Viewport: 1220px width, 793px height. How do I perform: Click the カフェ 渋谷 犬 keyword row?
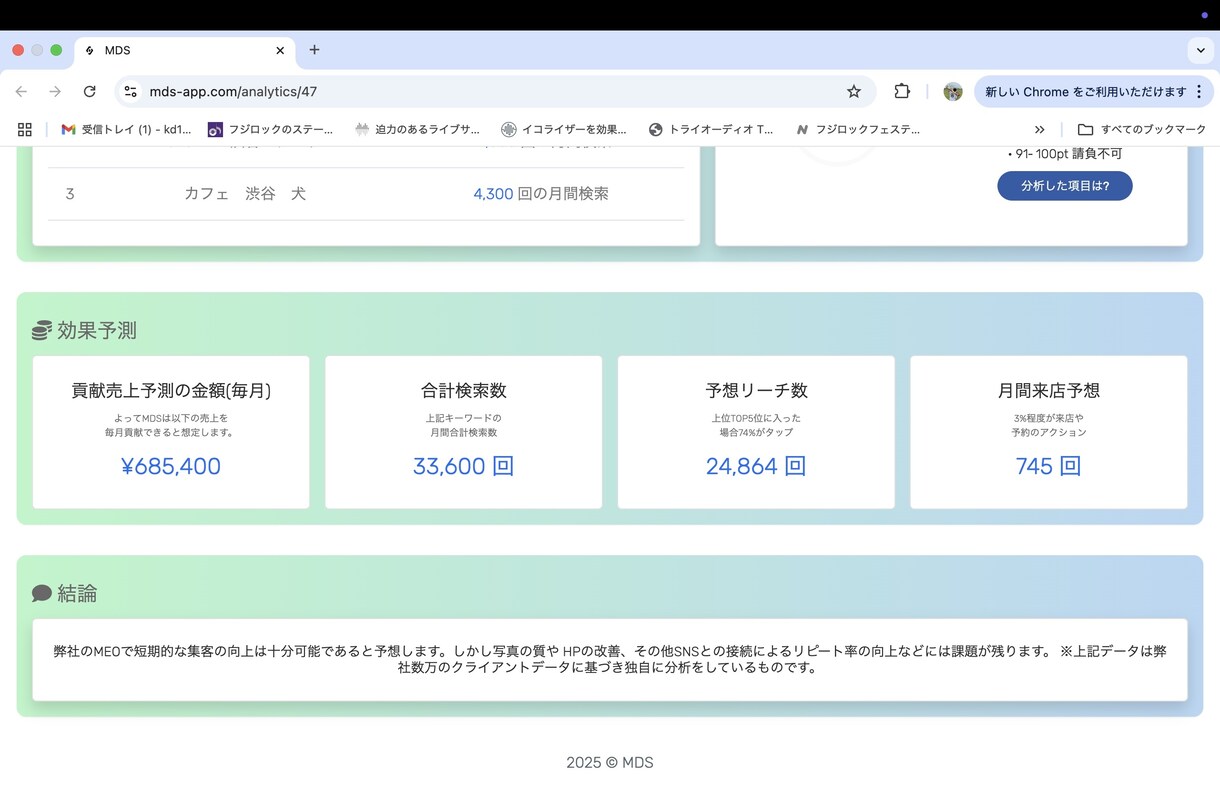tap(366, 194)
